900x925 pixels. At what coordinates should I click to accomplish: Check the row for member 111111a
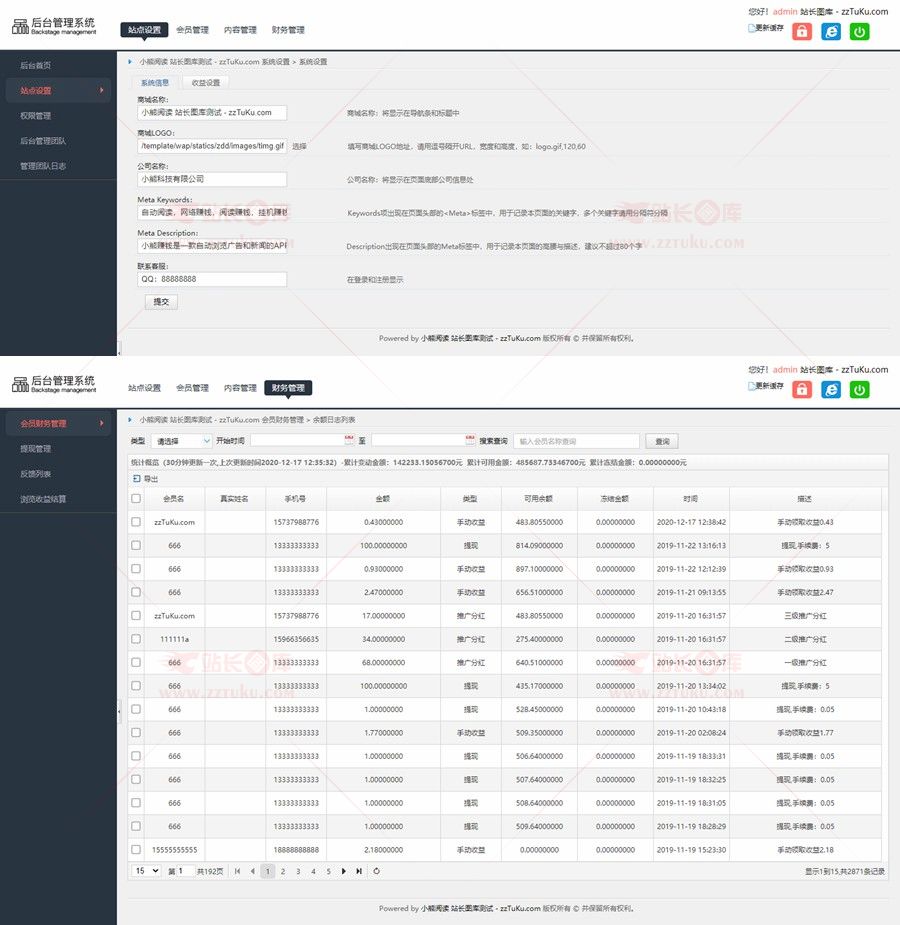coord(136,639)
